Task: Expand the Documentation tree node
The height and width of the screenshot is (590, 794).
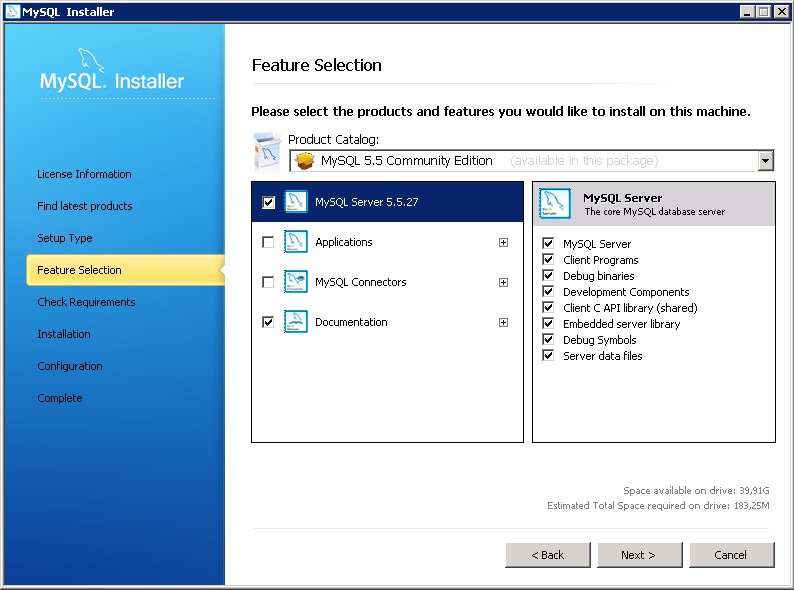Action: point(503,323)
